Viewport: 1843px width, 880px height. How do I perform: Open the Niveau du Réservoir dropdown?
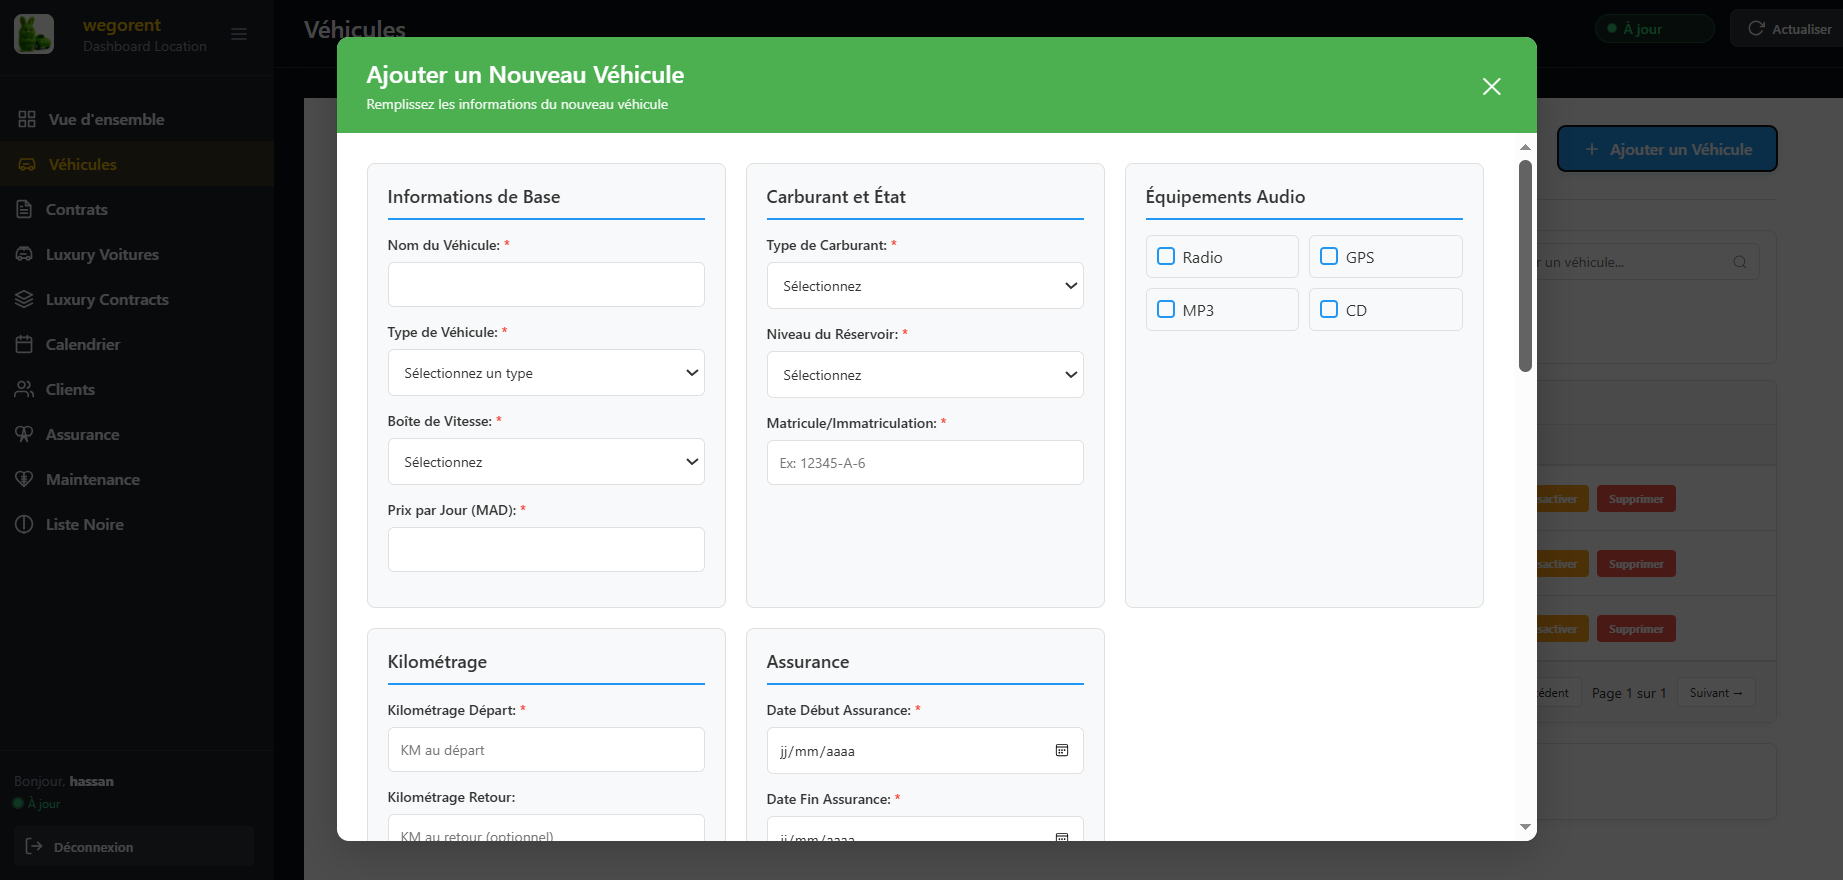click(x=925, y=375)
